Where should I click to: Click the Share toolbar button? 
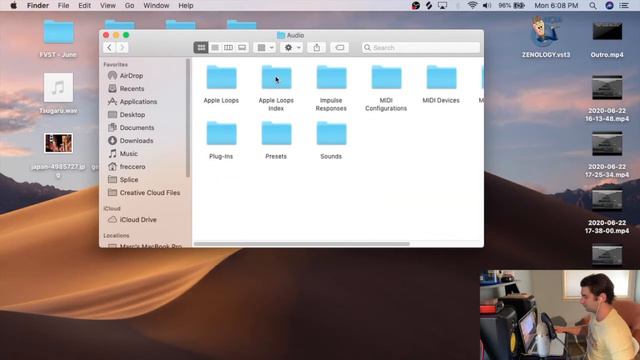317,48
